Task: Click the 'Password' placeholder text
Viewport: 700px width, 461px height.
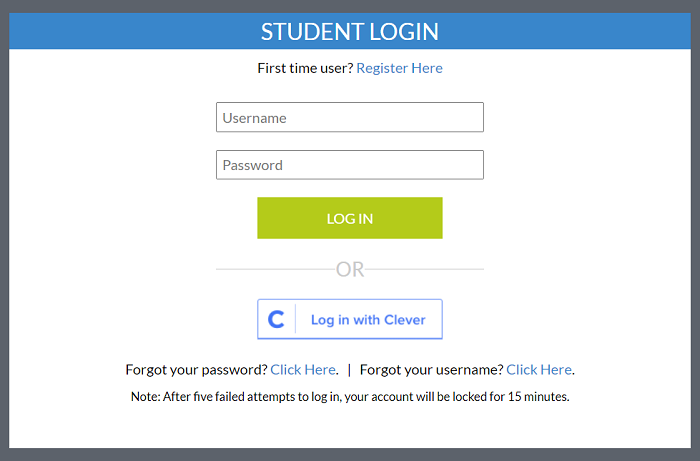Action: (x=253, y=166)
